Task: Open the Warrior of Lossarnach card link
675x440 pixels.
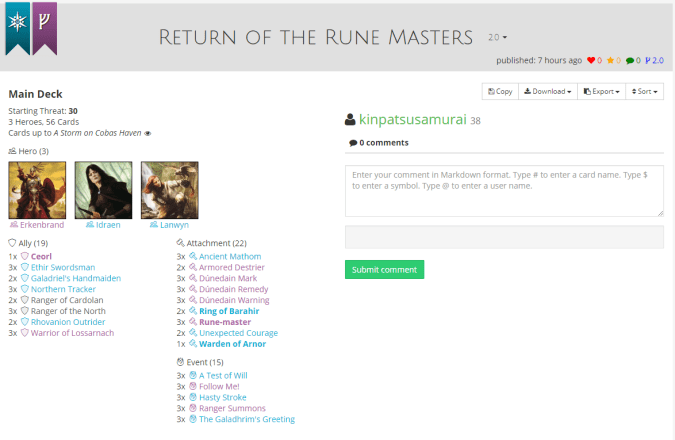Action: pos(72,333)
